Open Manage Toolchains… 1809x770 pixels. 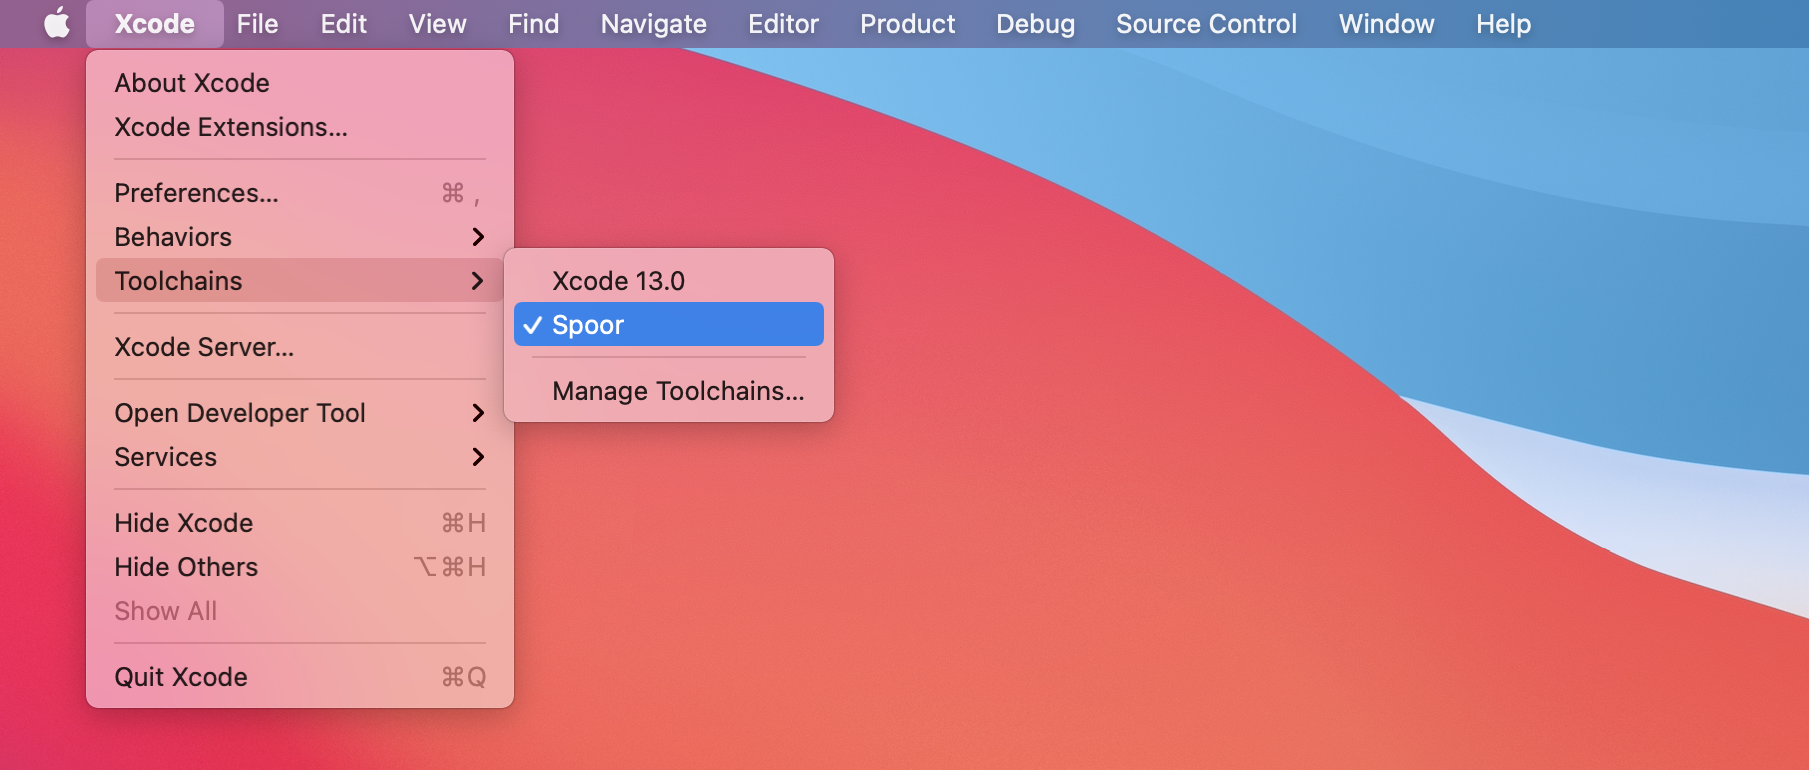[x=669, y=391]
